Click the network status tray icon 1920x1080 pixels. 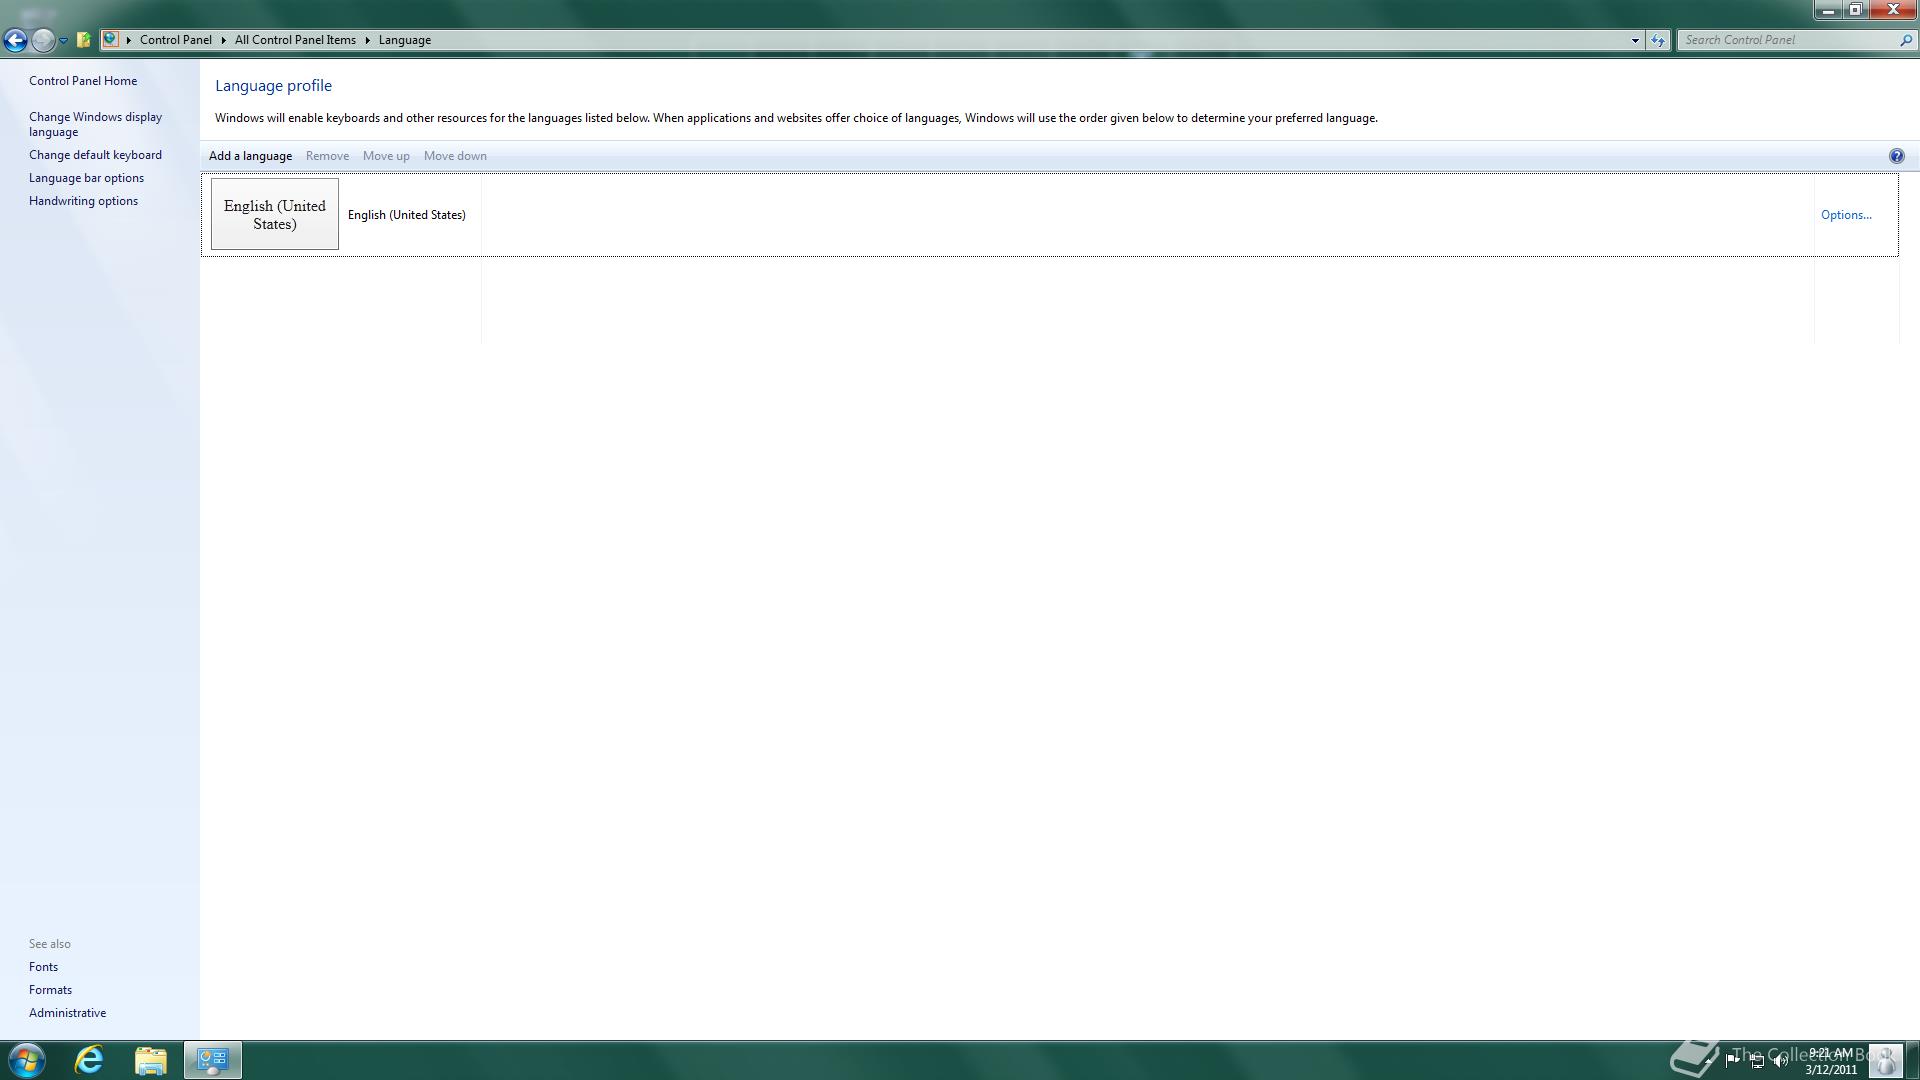pyautogui.click(x=1757, y=1060)
